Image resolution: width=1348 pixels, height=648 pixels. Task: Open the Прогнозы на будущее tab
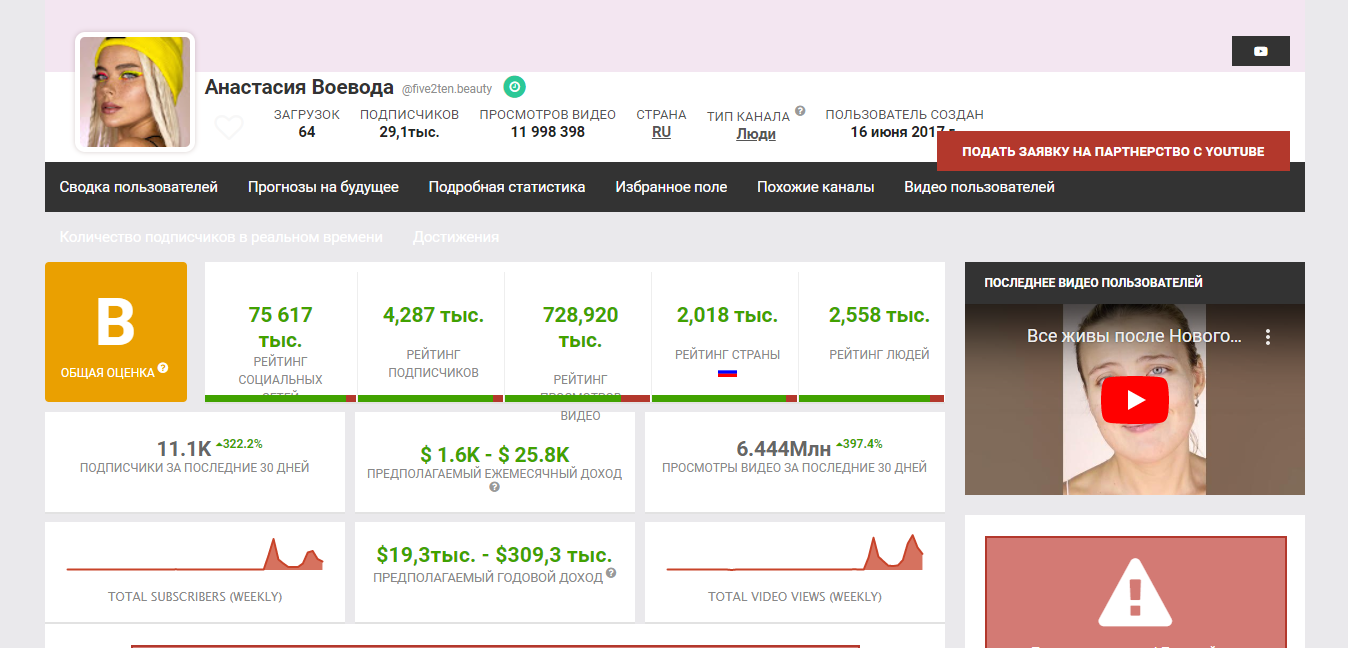point(323,187)
